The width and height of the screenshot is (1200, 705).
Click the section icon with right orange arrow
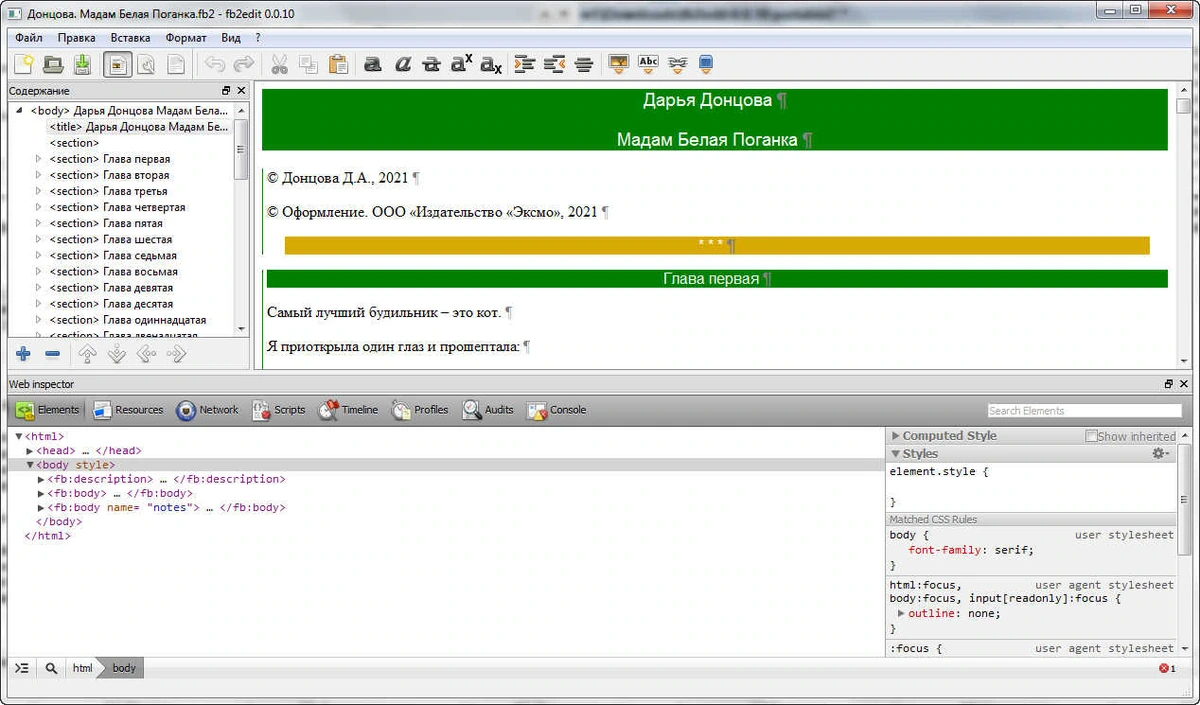click(525, 64)
